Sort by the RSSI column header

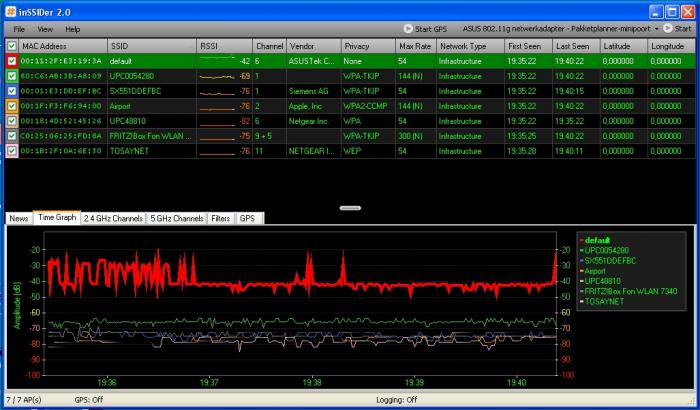pos(224,46)
